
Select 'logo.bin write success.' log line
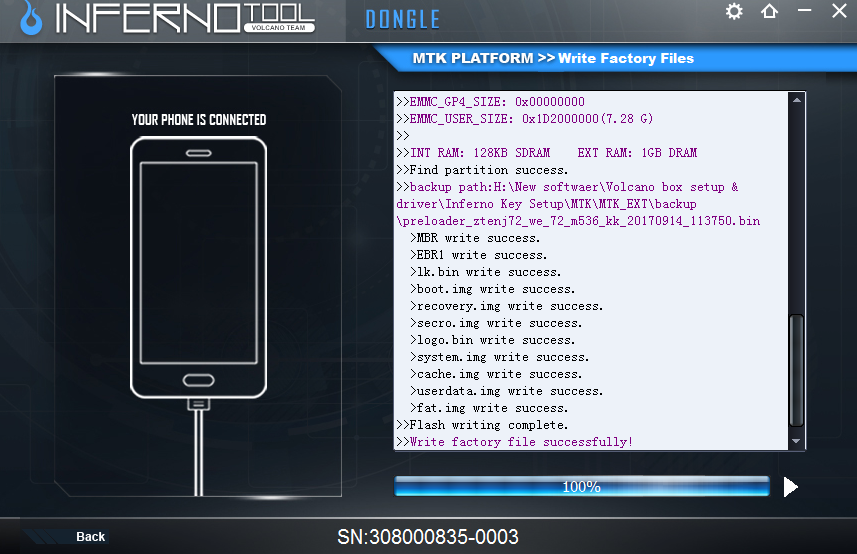492,340
